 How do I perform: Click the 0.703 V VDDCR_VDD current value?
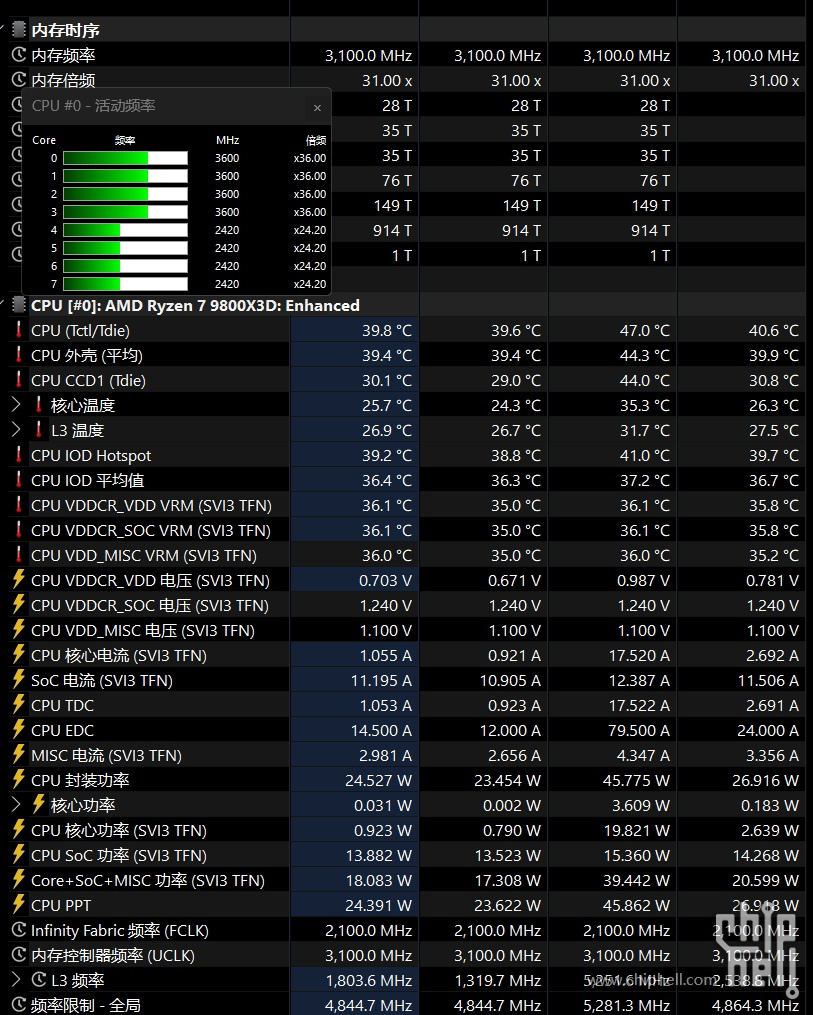click(385, 580)
